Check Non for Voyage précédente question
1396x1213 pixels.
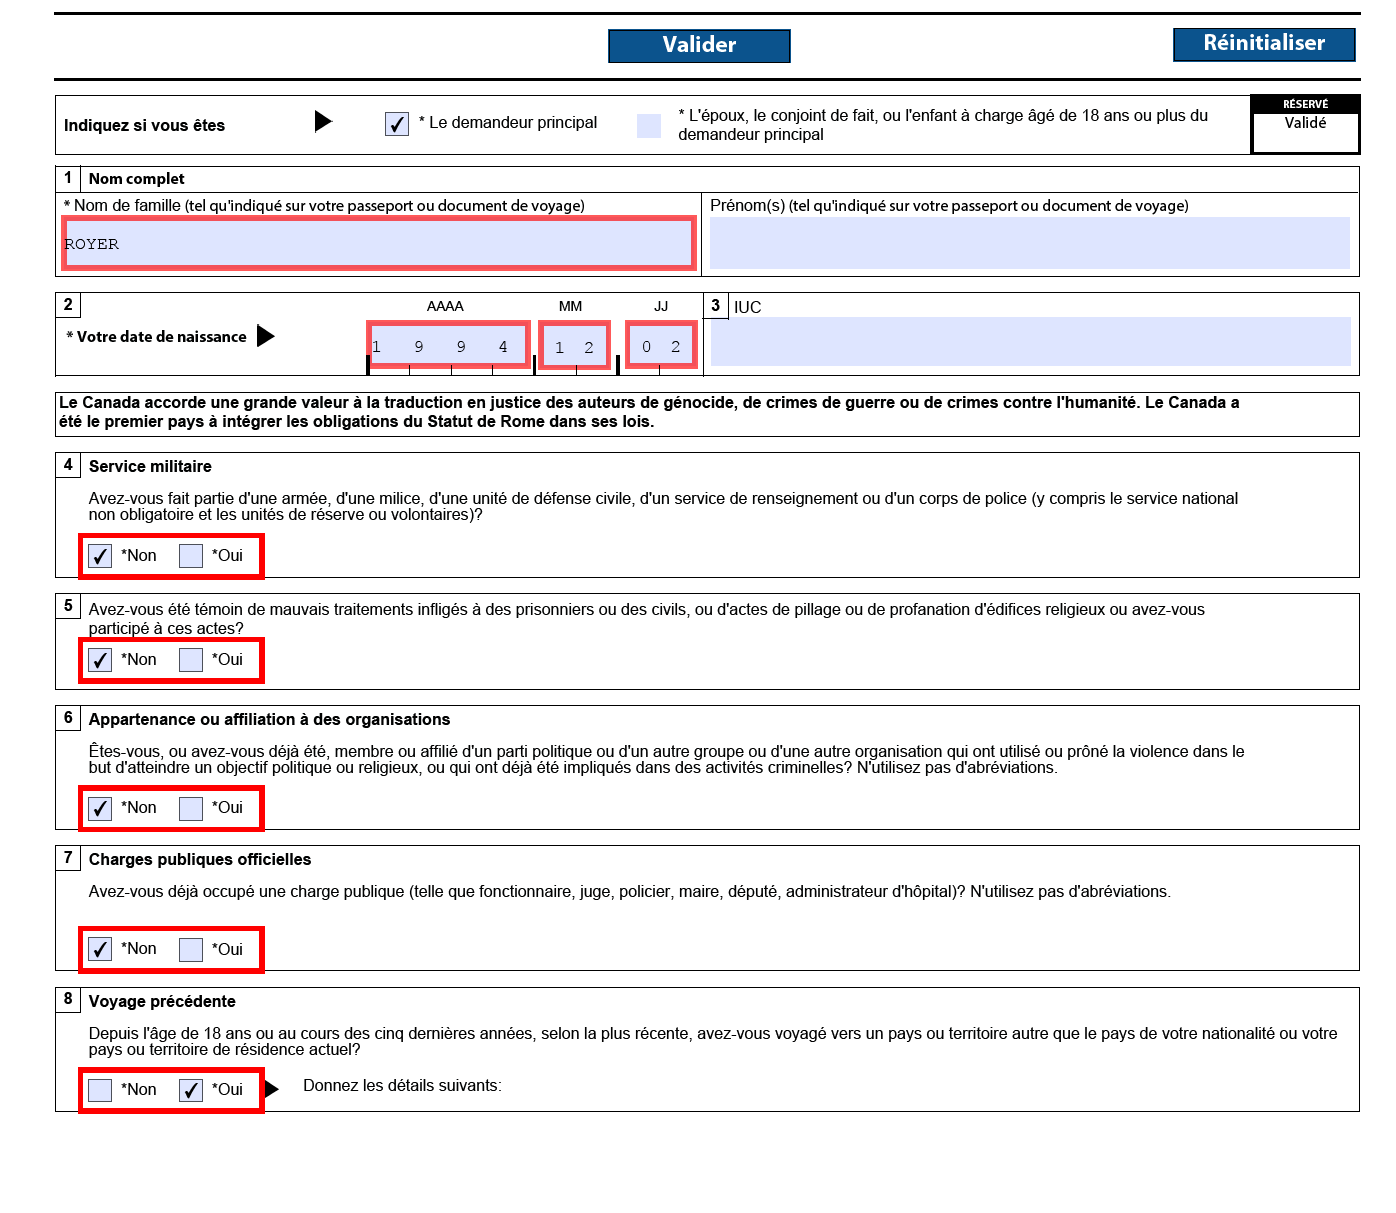click(x=100, y=1090)
